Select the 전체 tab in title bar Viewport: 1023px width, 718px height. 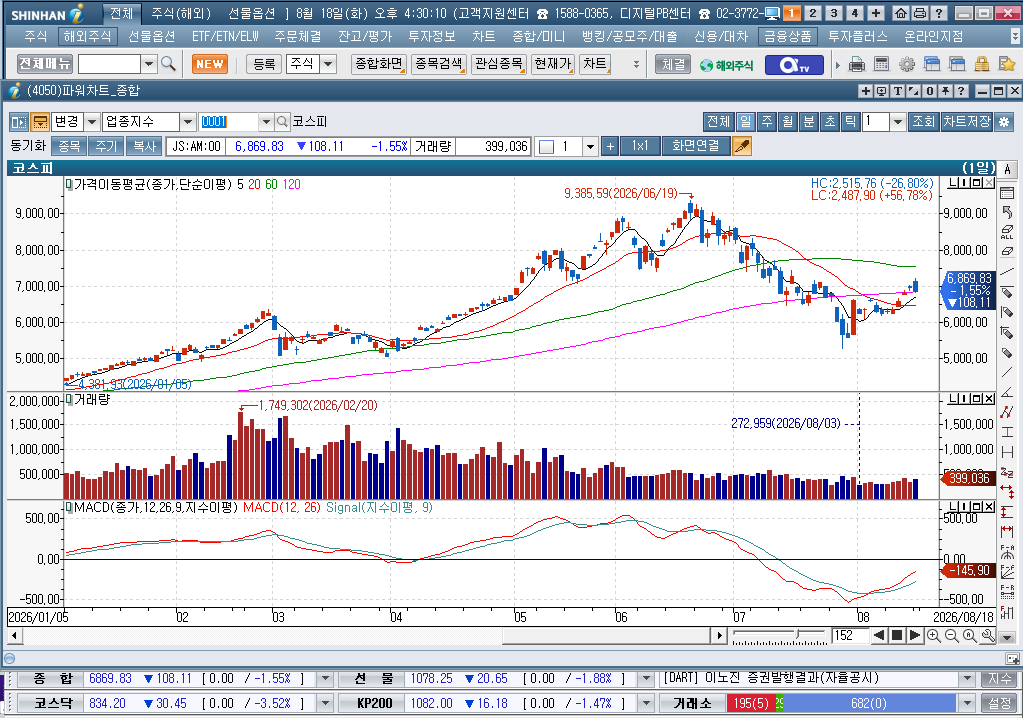122,13
